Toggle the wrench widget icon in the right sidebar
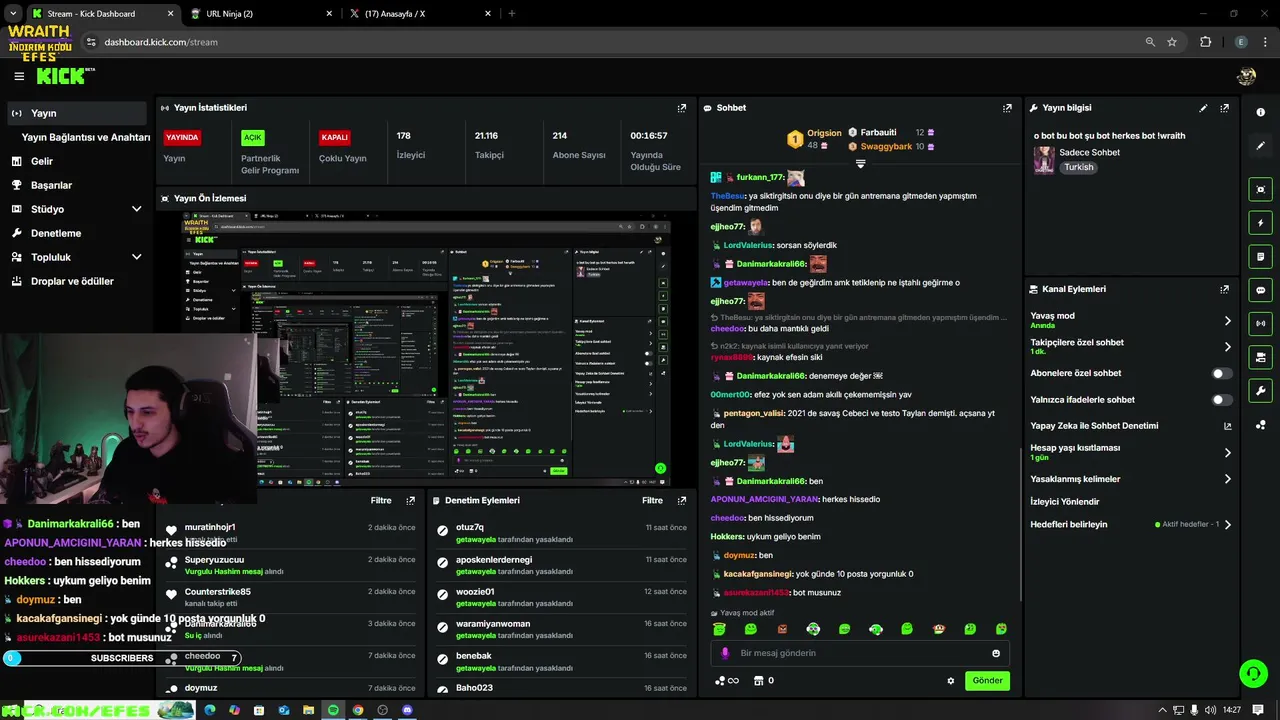 1260,391
